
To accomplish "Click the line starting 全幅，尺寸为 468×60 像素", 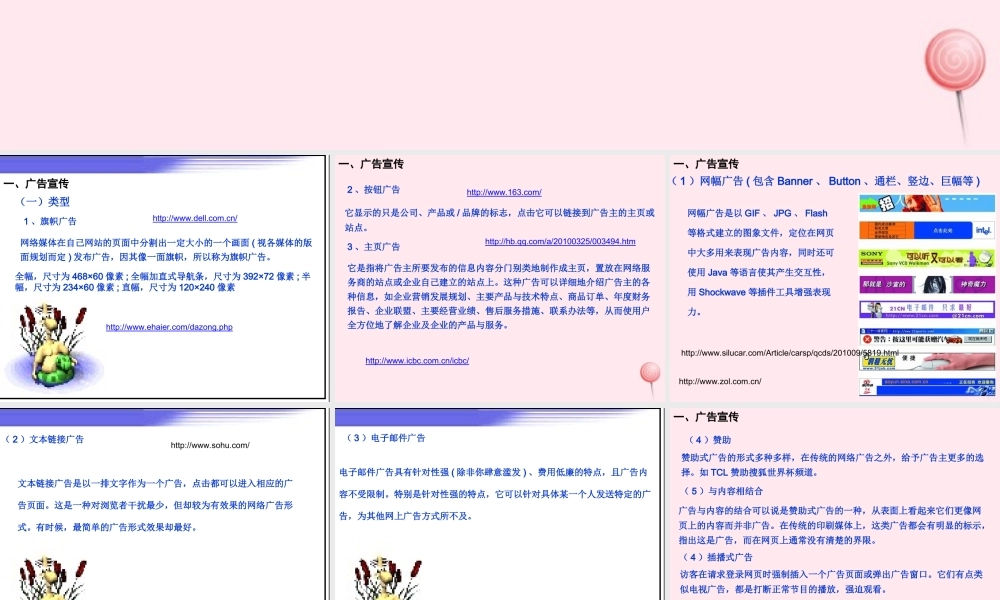I will tap(163, 282).
